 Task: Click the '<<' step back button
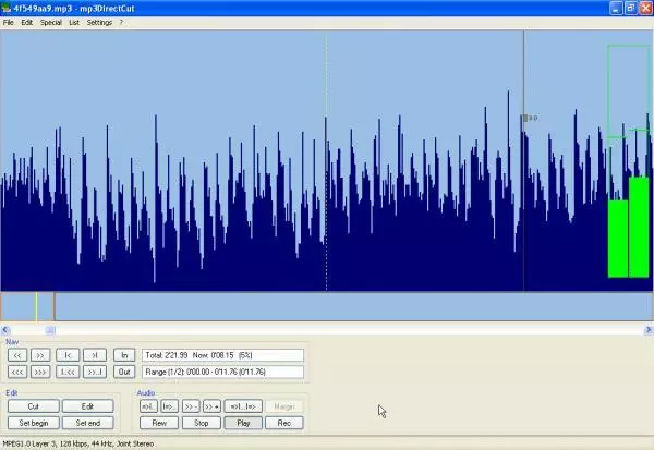click(x=18, y=355)
